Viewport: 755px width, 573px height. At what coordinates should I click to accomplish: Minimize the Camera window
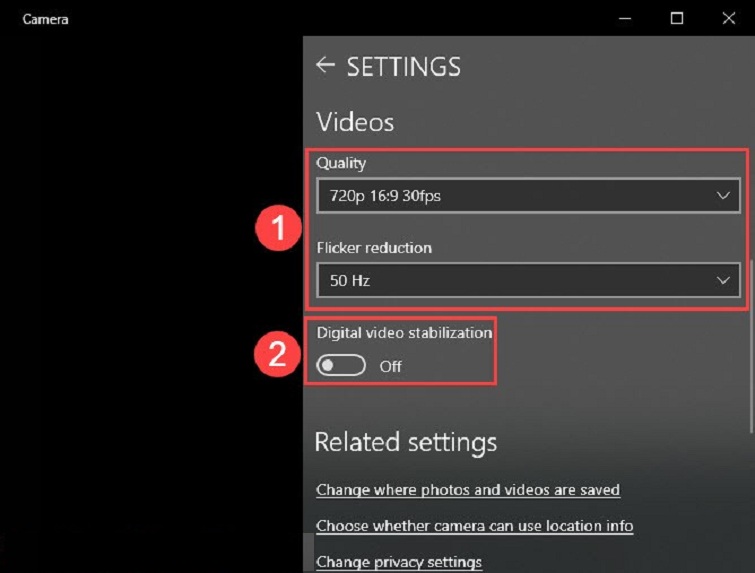click(625, 18)
